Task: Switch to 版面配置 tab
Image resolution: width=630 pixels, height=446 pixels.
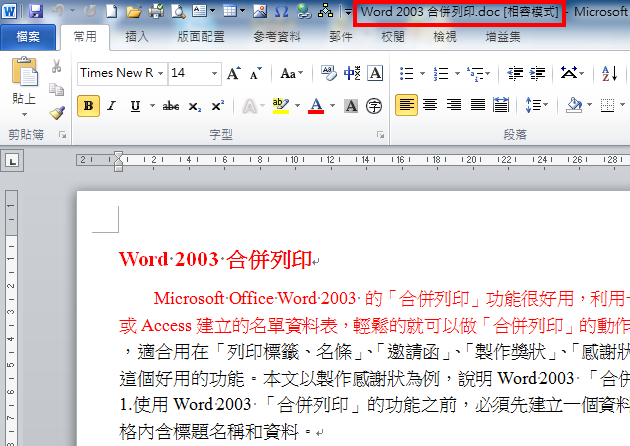Action: pyautogui.click(x=201, y=37)
